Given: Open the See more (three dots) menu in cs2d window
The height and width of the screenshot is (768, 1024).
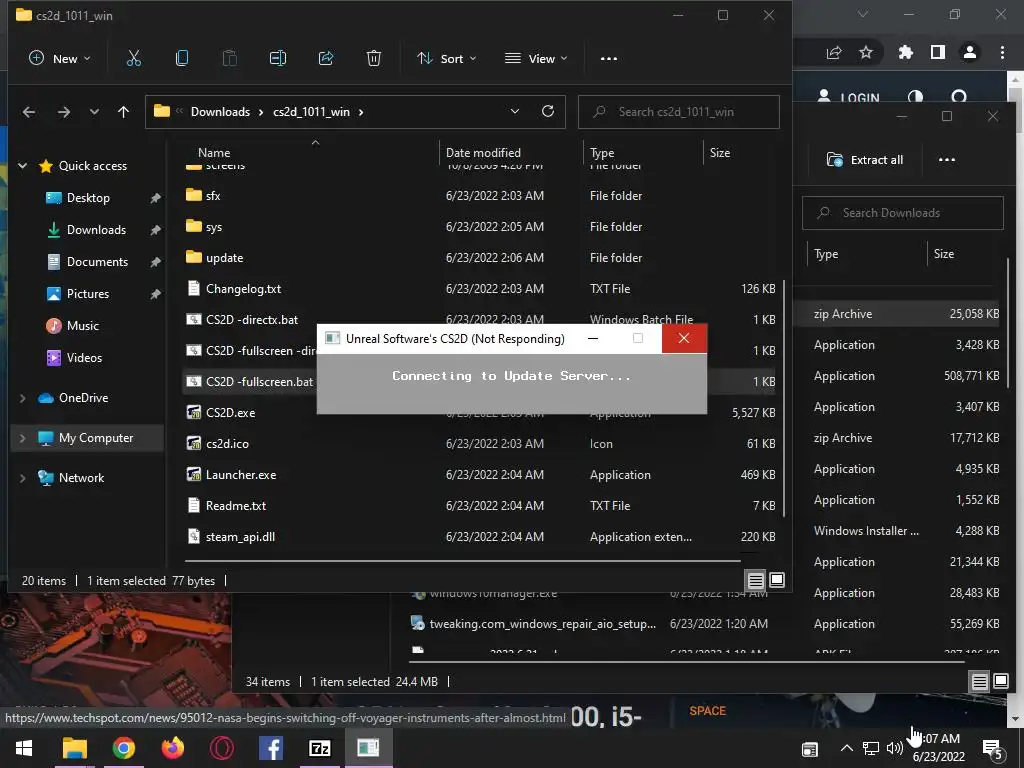Looking at the screenshot, I should pos(609,58).
